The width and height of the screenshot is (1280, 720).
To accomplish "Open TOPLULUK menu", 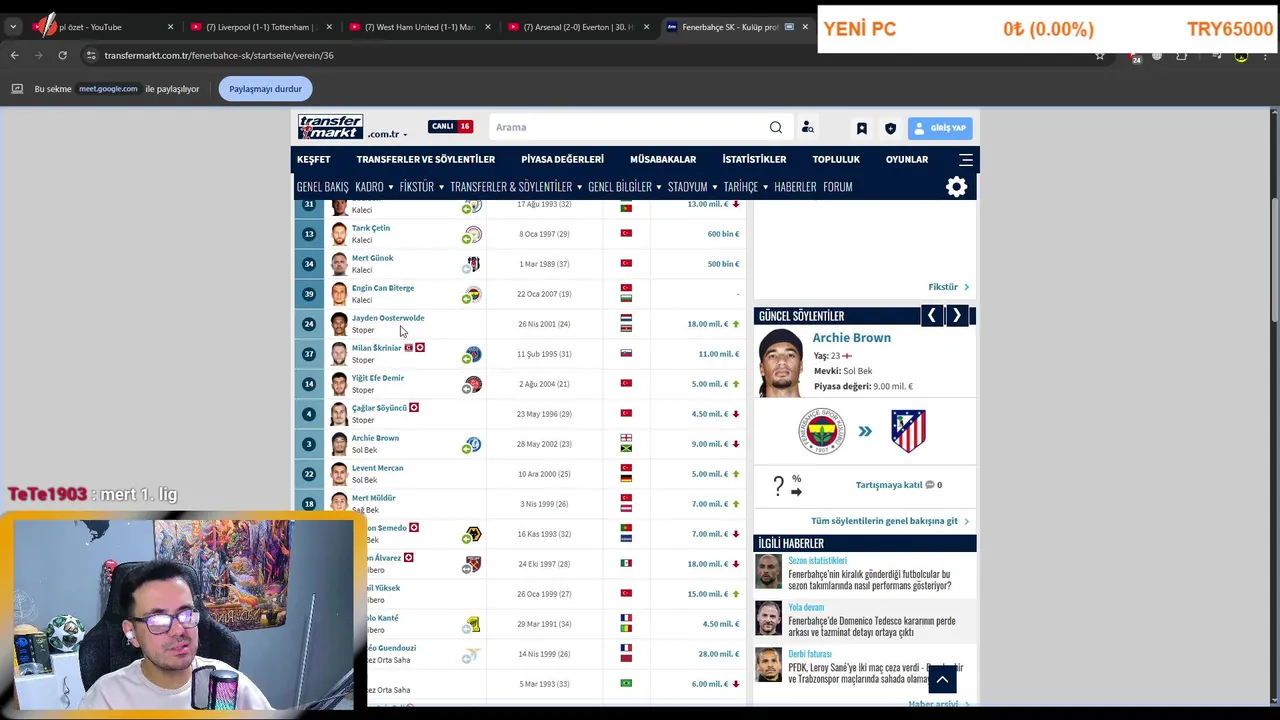I will 836,159.
